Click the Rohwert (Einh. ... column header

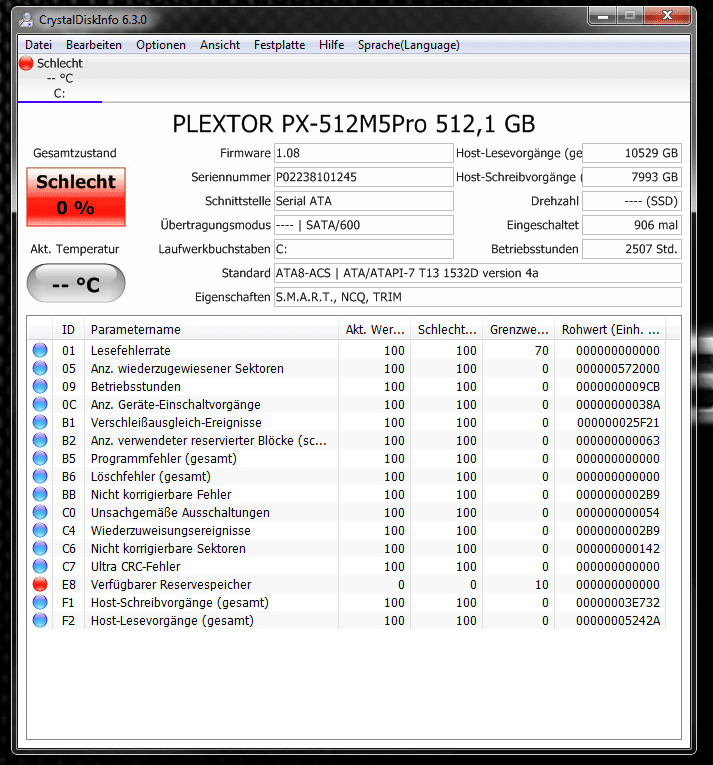tap(610, 329)
